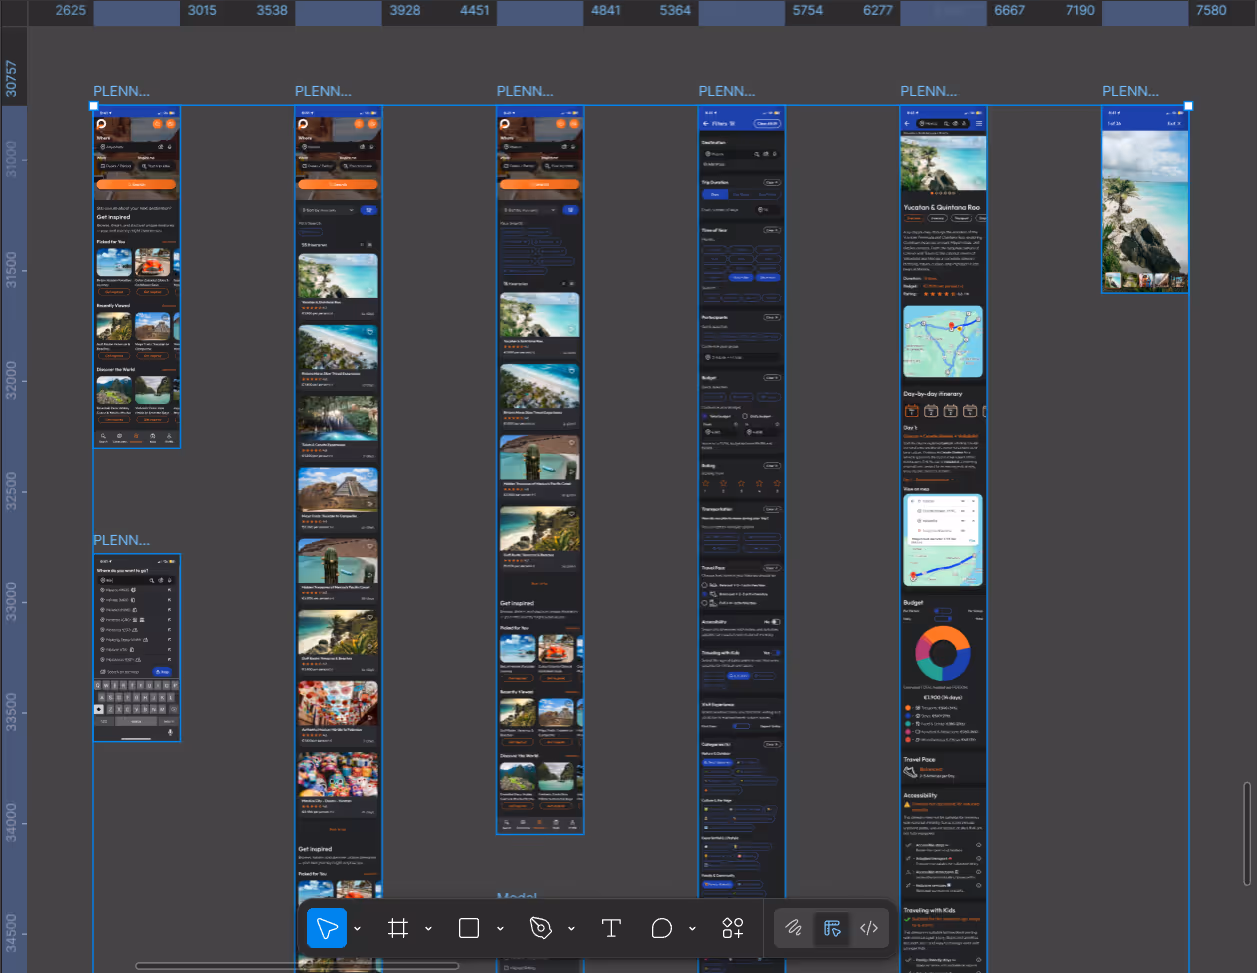Screen dimensions: 1257x973
Task: Open the Pen tool dropdown chevron
Action: [x=571, y=929]
